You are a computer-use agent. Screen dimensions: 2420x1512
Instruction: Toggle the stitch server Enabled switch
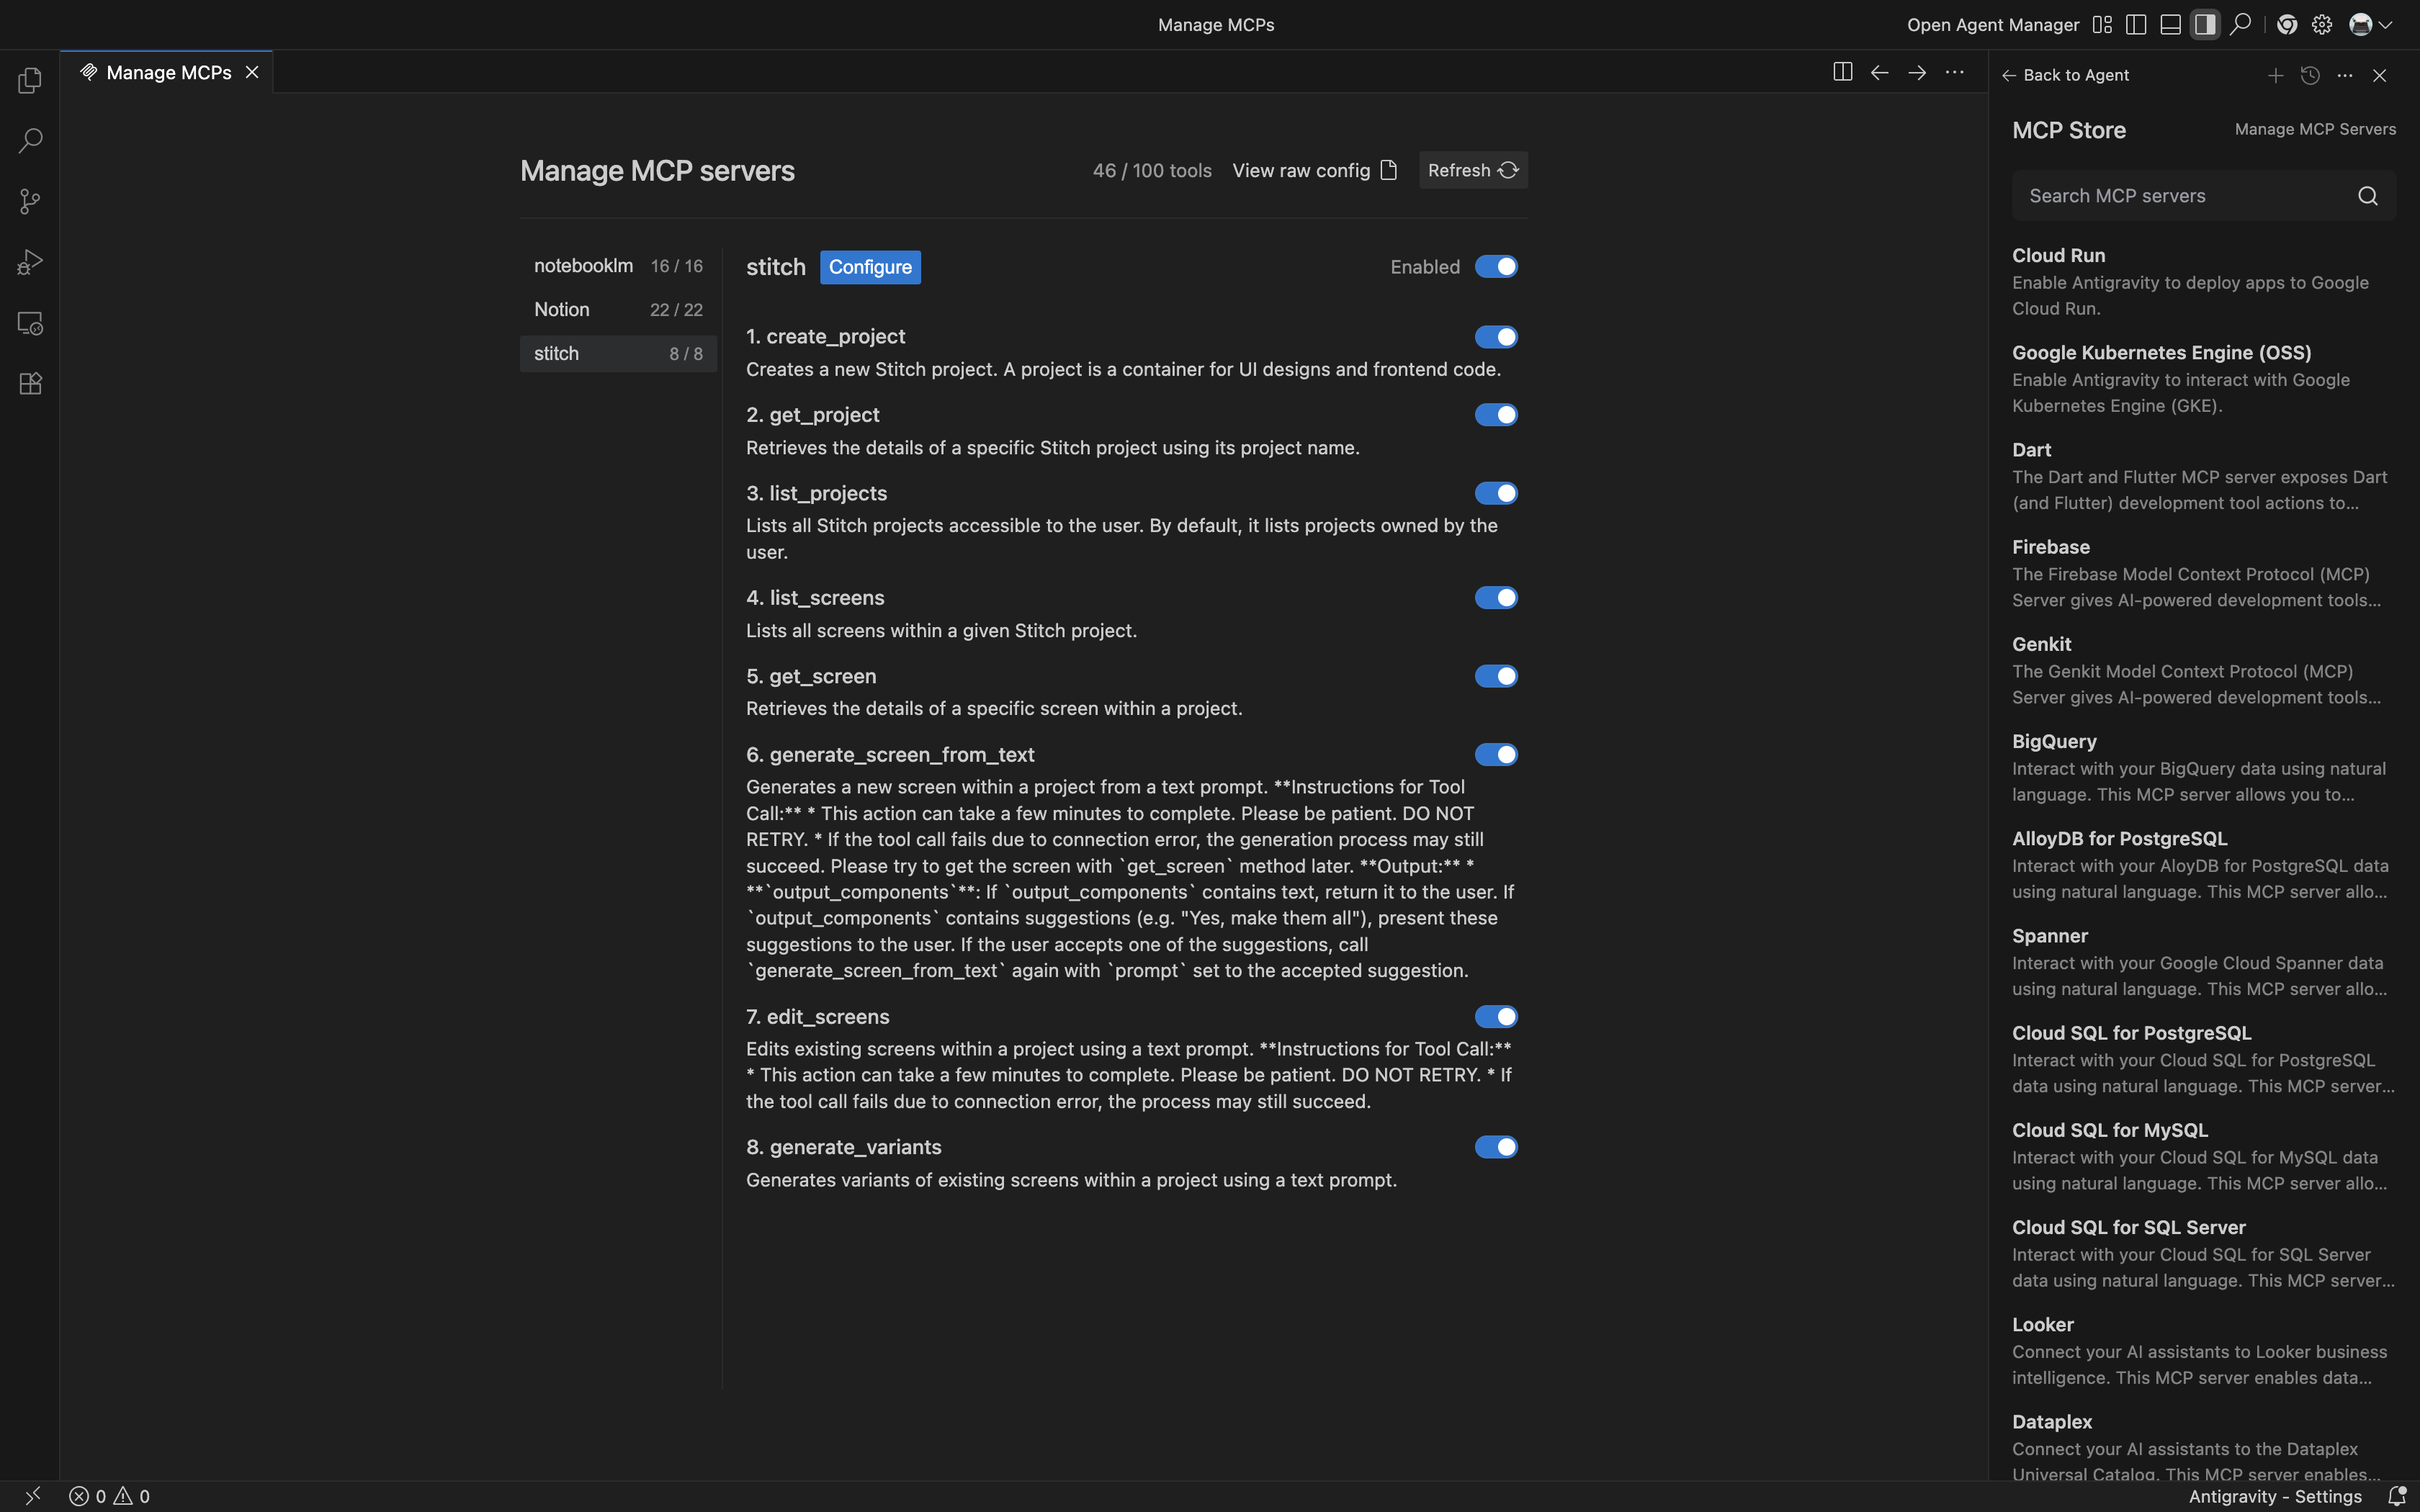(1496, 267)
